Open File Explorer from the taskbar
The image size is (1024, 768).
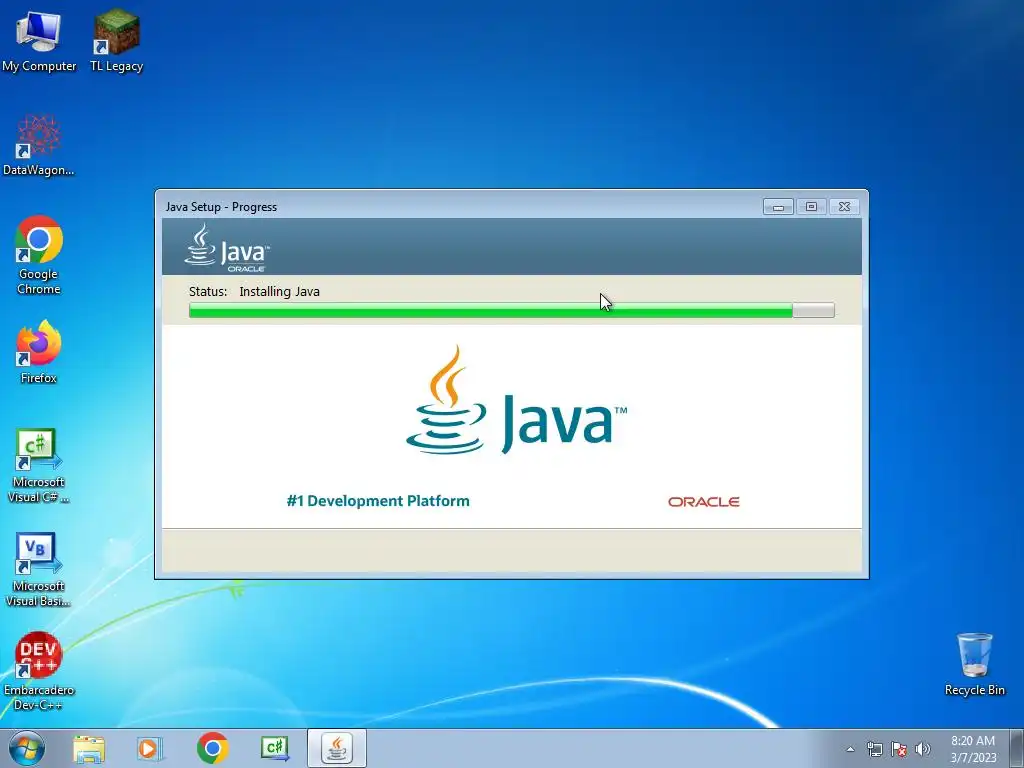[89, 748]
